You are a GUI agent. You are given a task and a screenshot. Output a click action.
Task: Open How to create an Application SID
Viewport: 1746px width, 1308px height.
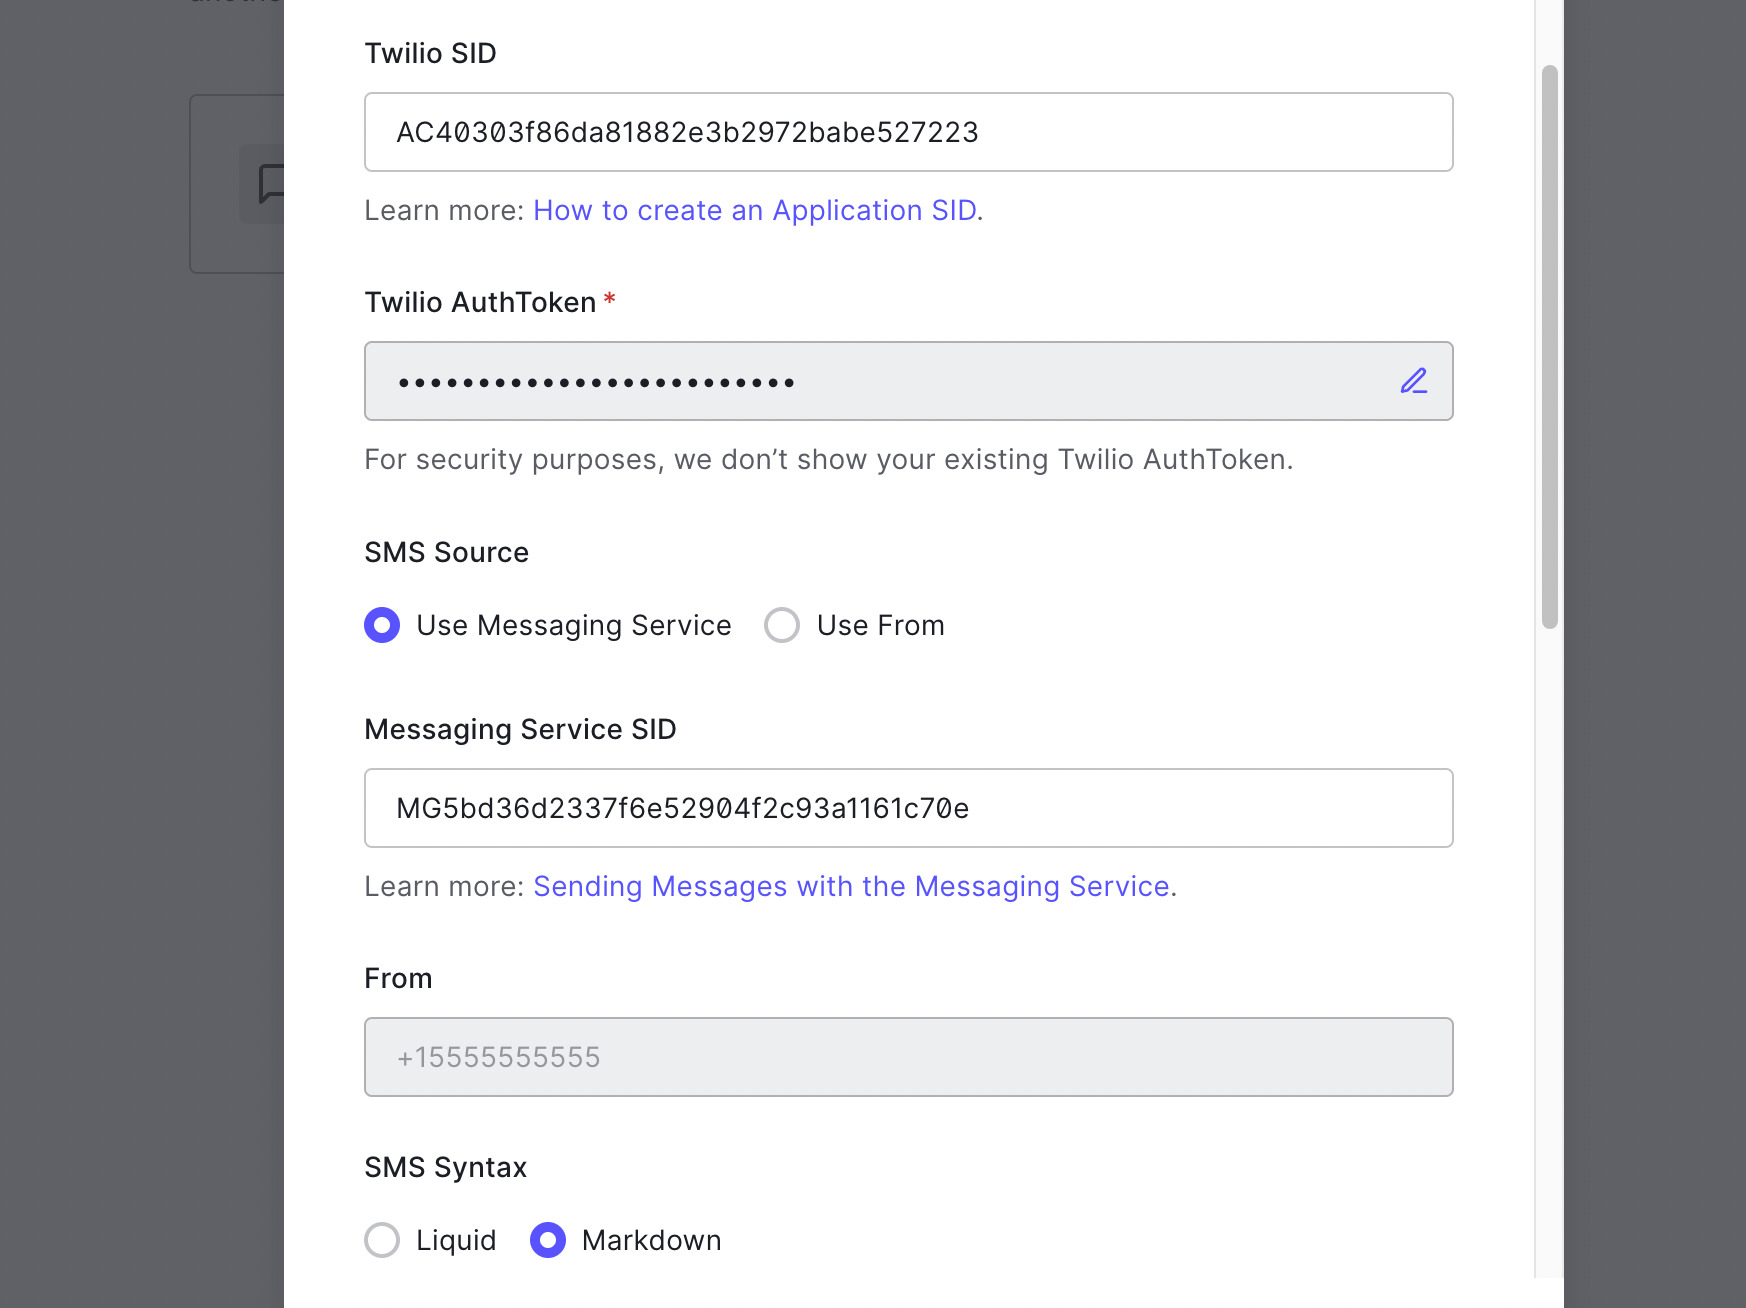[754, 210]
